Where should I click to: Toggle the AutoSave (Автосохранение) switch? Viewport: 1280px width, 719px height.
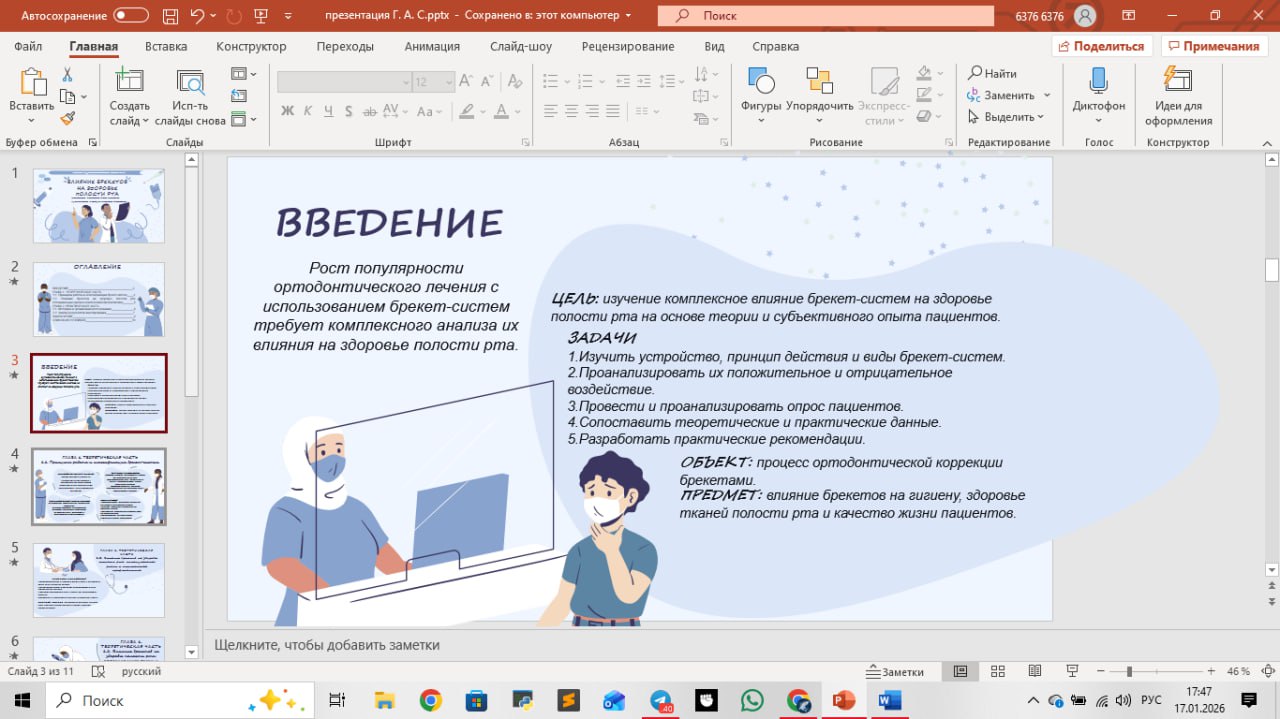(x=131, y=15)
